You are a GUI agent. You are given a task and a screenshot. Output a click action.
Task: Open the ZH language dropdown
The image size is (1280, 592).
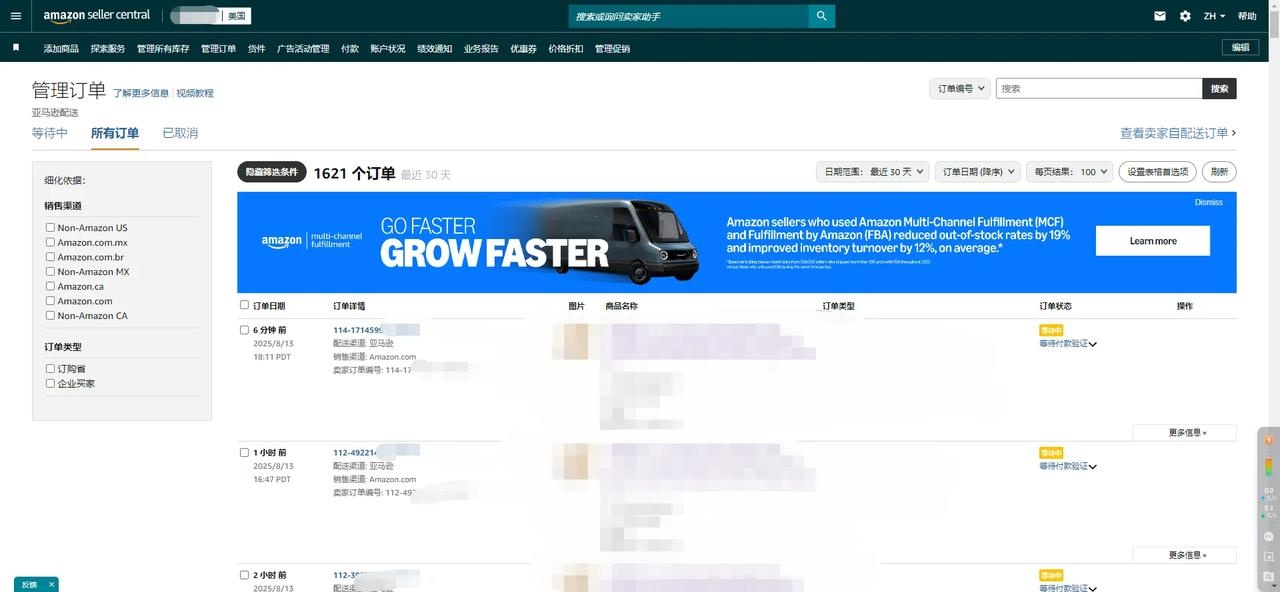[x=1214, y=16]
